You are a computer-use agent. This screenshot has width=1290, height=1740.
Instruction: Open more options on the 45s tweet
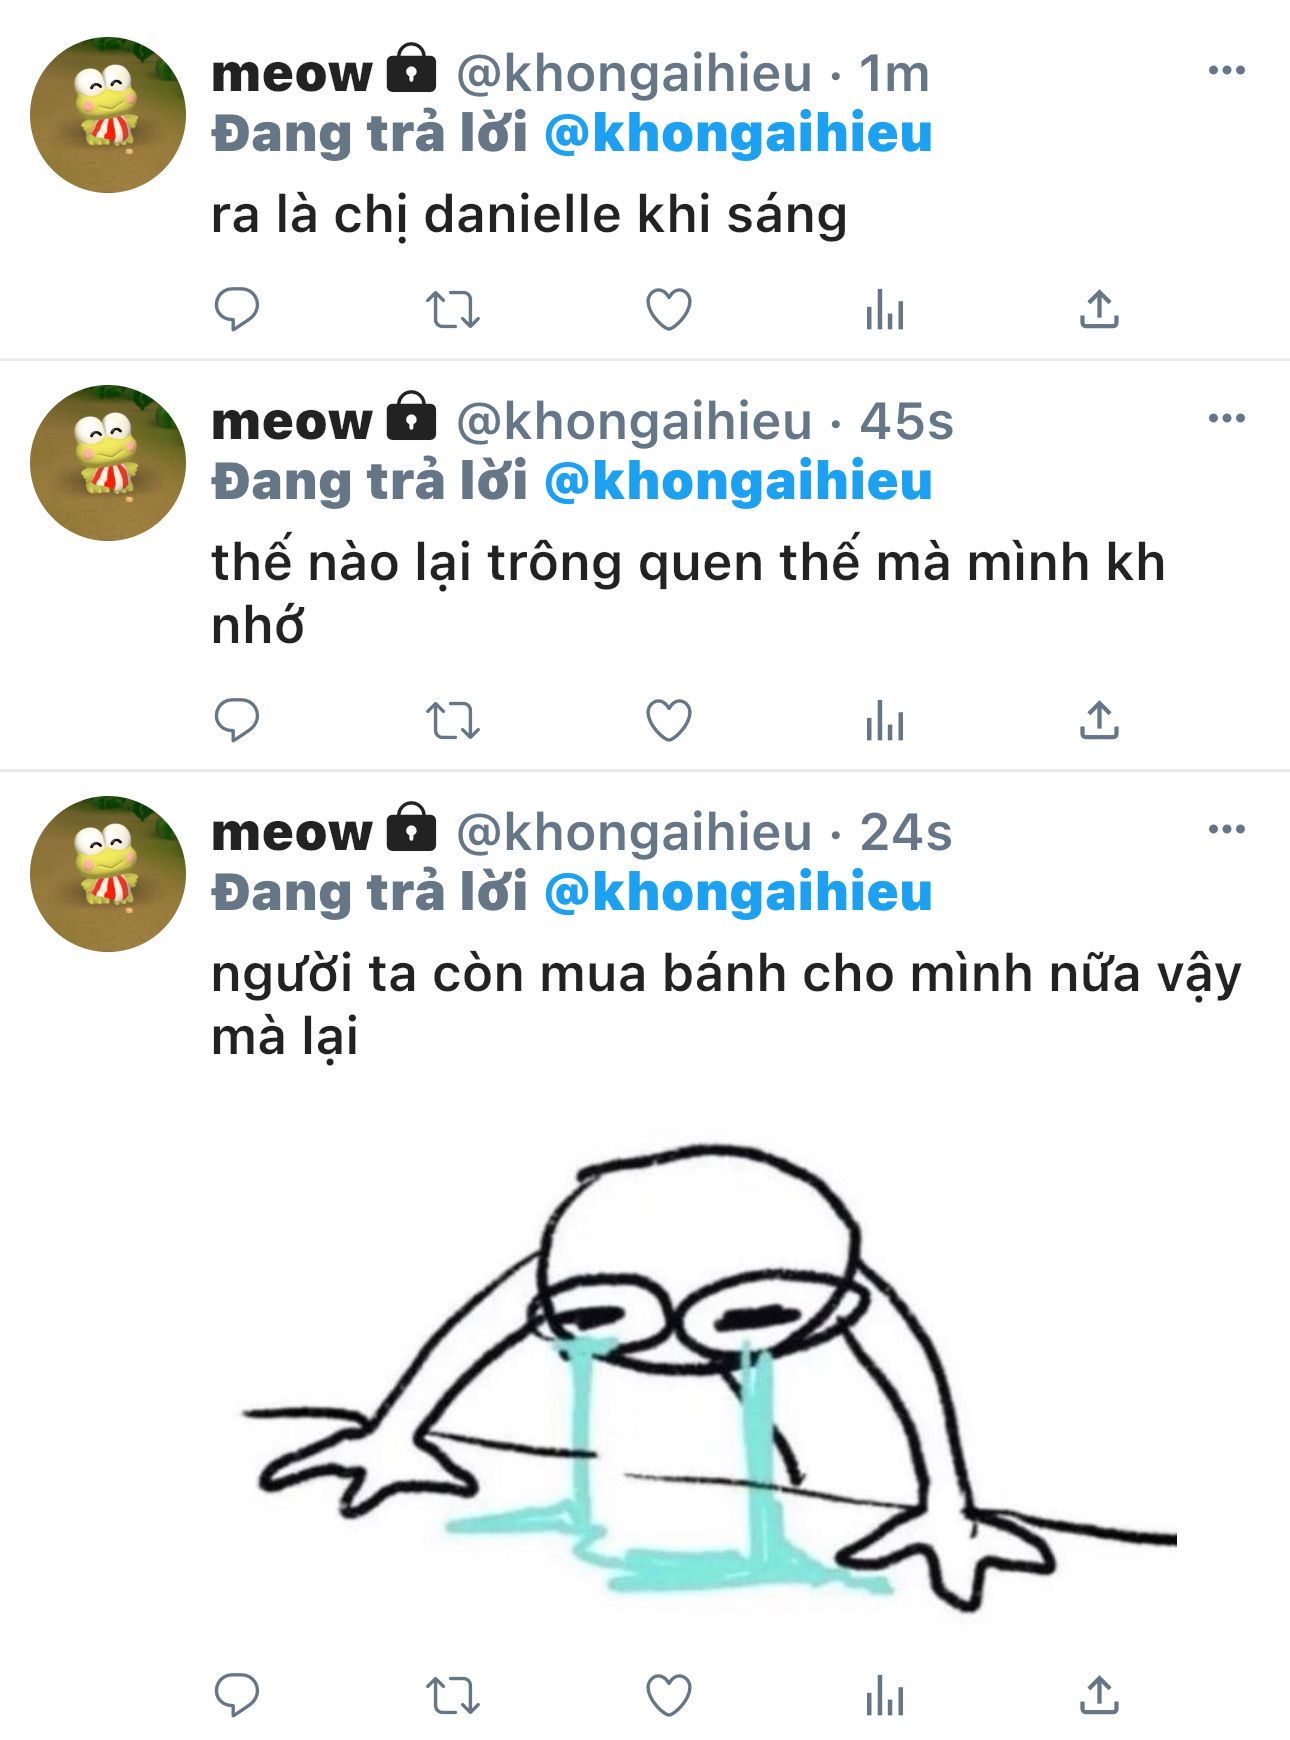(x=1227, y=418)
